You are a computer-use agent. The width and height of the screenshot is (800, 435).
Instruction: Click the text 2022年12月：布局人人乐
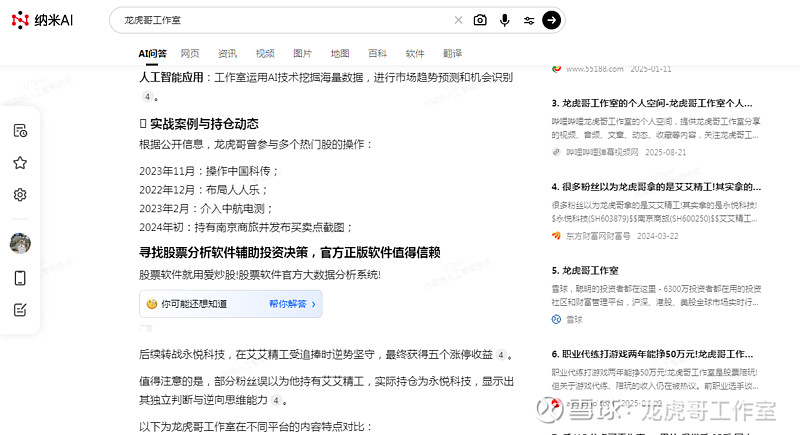[204, 190]
